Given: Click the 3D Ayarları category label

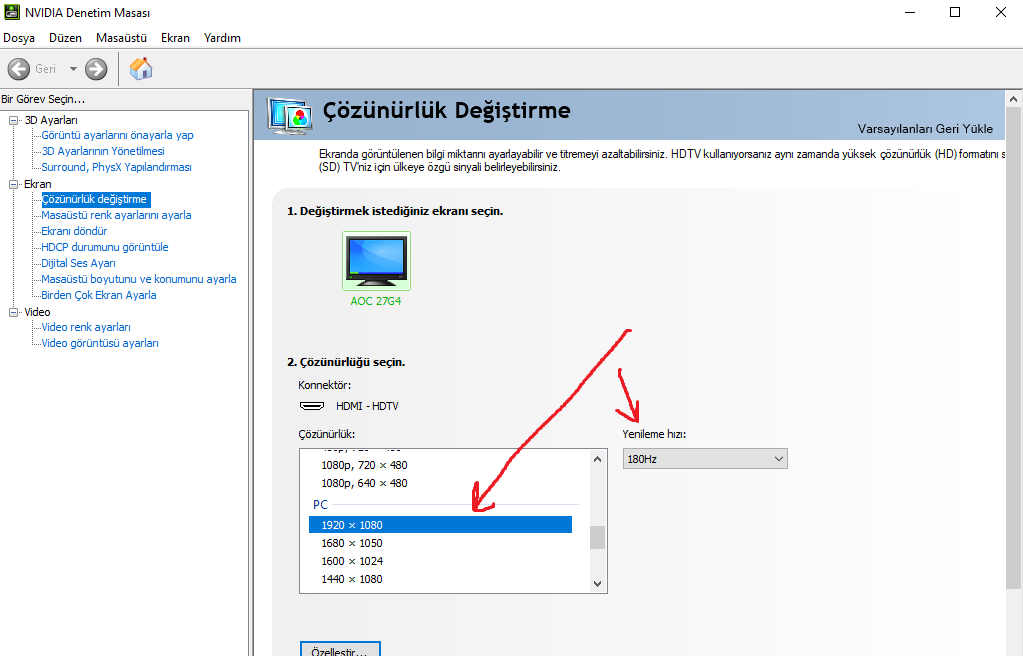Looking at the screenshot, I should point(51,120).
